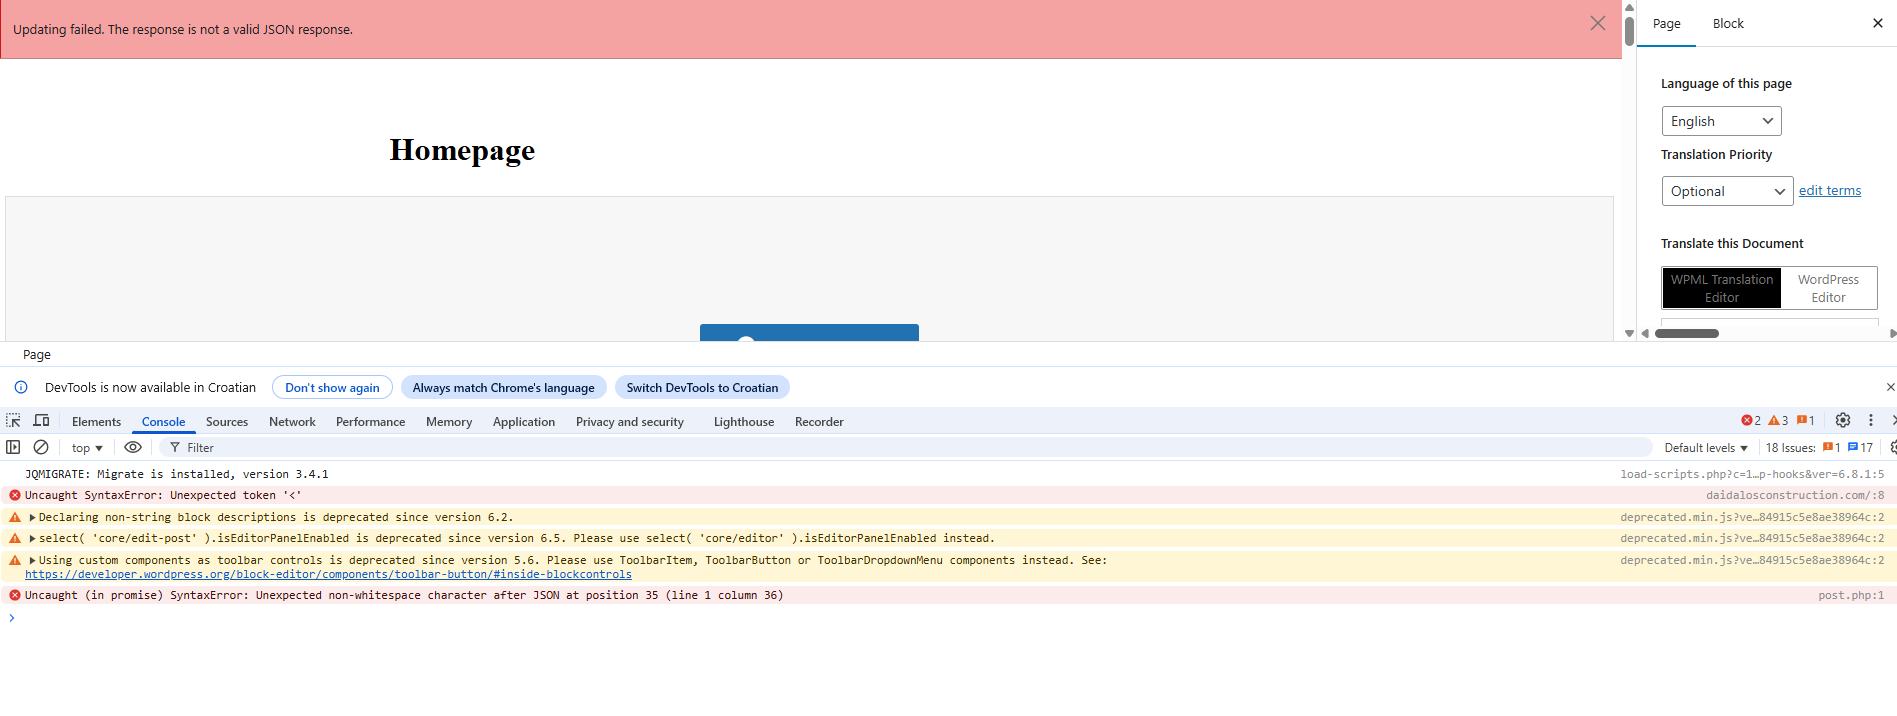Click the Uncaught SyntaxError Unexpected token message

pos(163,495)
